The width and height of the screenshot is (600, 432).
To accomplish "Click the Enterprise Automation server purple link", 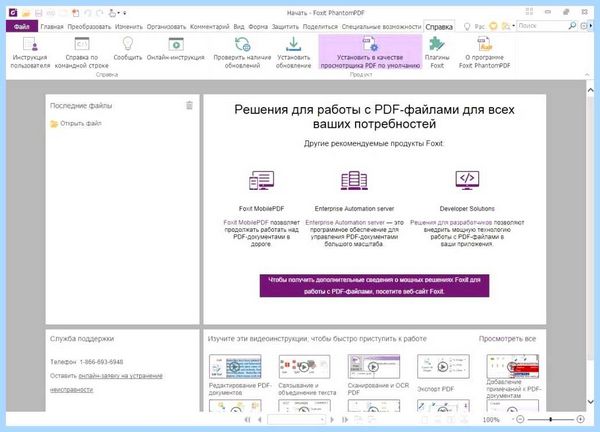I will (345, 222).
